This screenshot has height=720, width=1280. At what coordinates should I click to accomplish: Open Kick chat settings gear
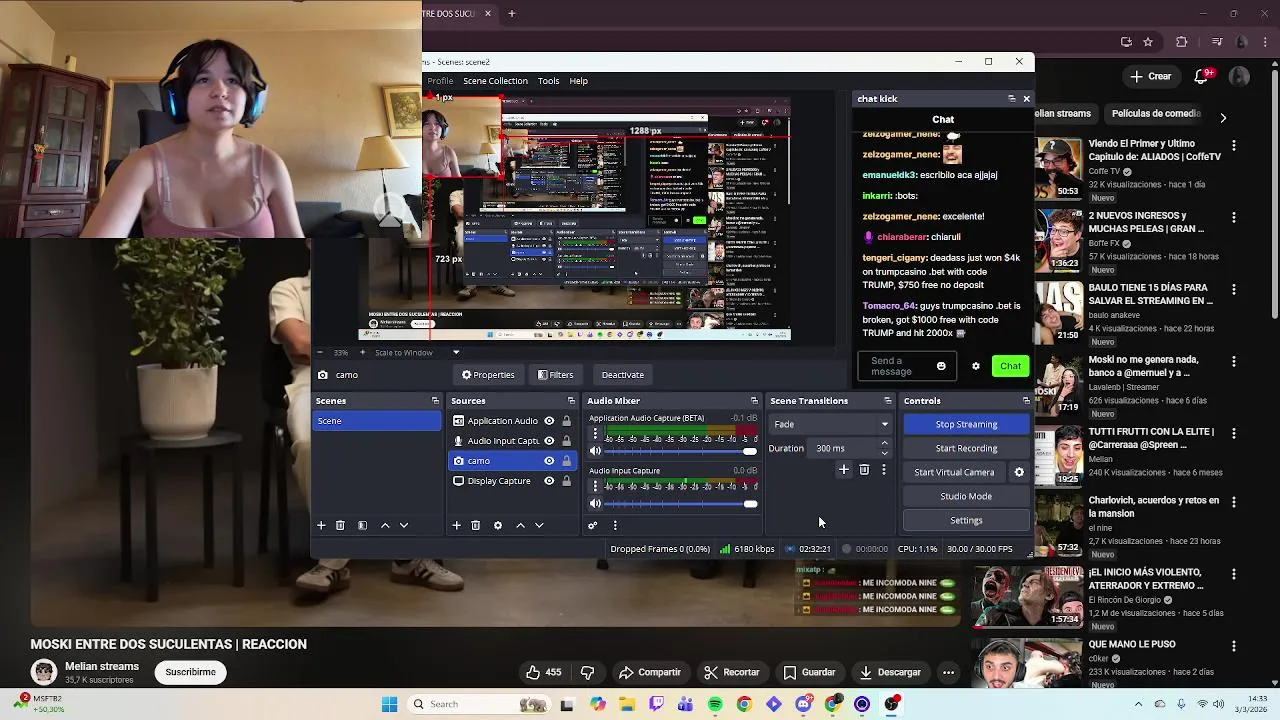click(x=976, y=366)
